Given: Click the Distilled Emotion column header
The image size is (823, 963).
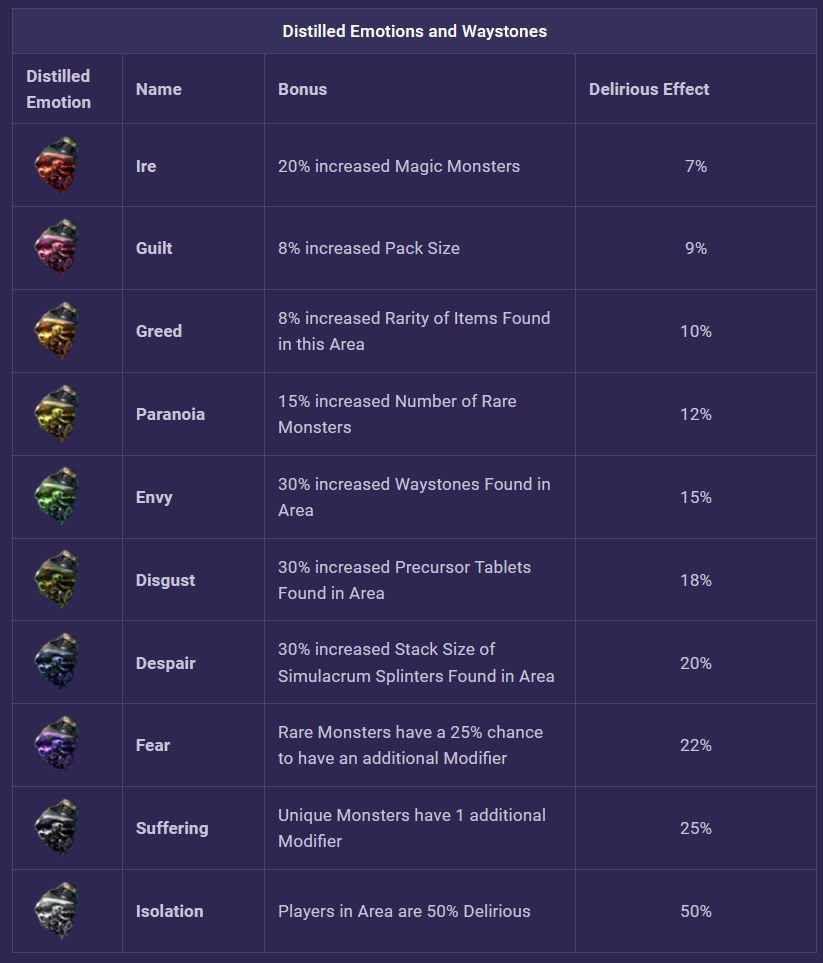Looking at the screenshot, I should click(x=59, y=89).
